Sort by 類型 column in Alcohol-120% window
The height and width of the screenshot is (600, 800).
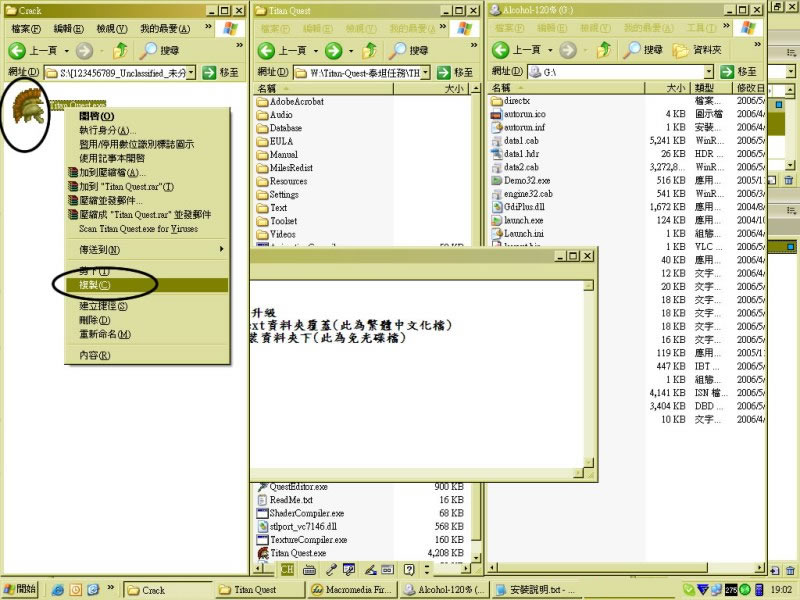point(711,88)
